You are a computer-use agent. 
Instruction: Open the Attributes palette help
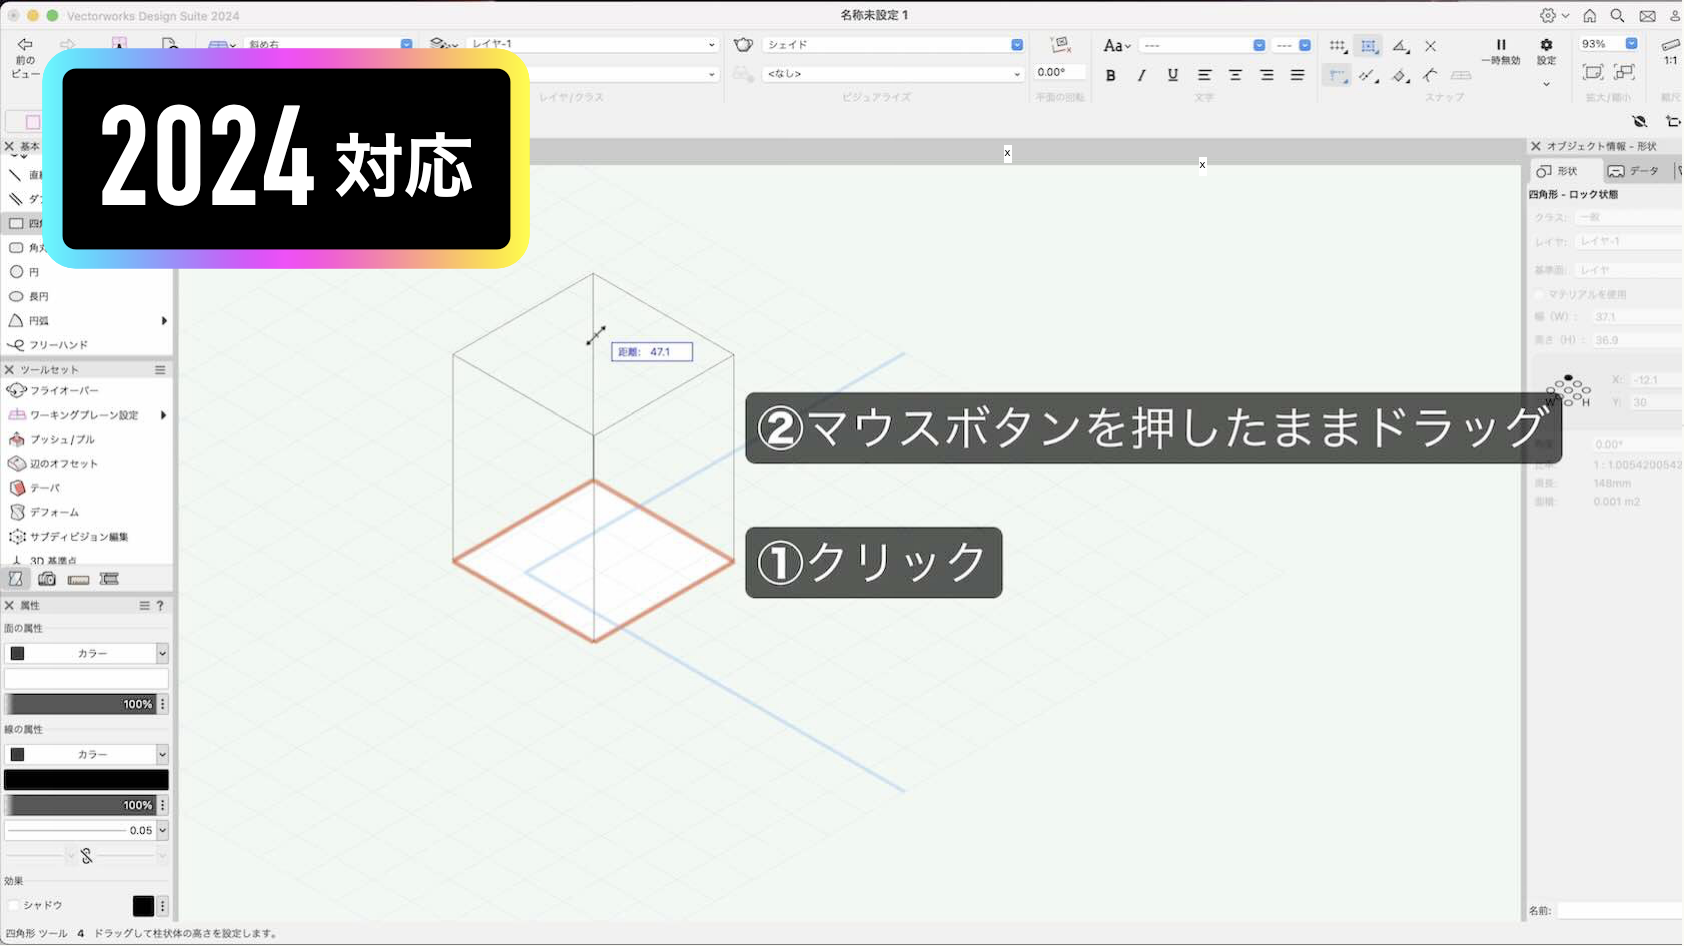tap(160, 606)
